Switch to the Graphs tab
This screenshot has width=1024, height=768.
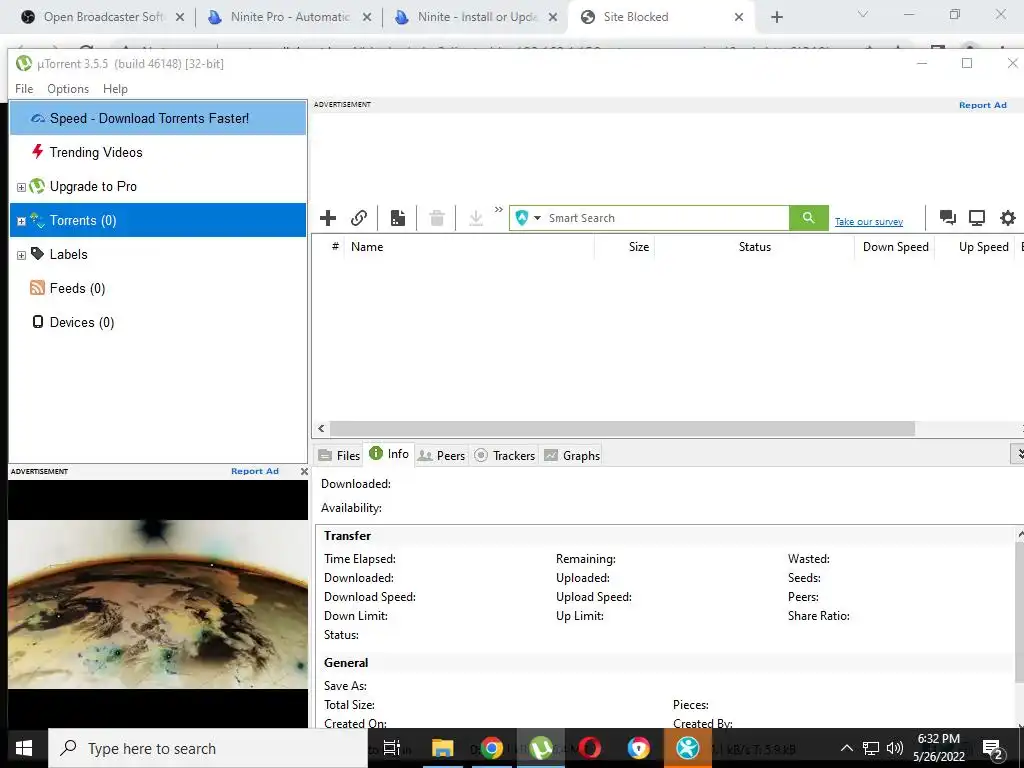(572, 455)
